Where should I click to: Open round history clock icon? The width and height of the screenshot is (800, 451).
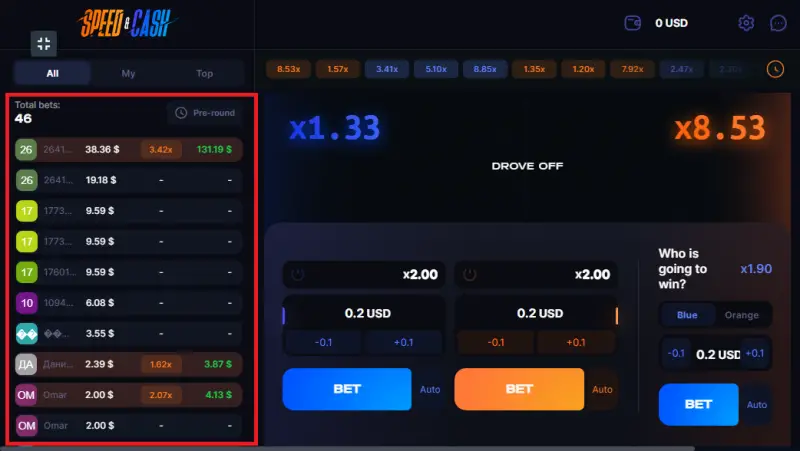pyautogui.click(x=775, y=69)
